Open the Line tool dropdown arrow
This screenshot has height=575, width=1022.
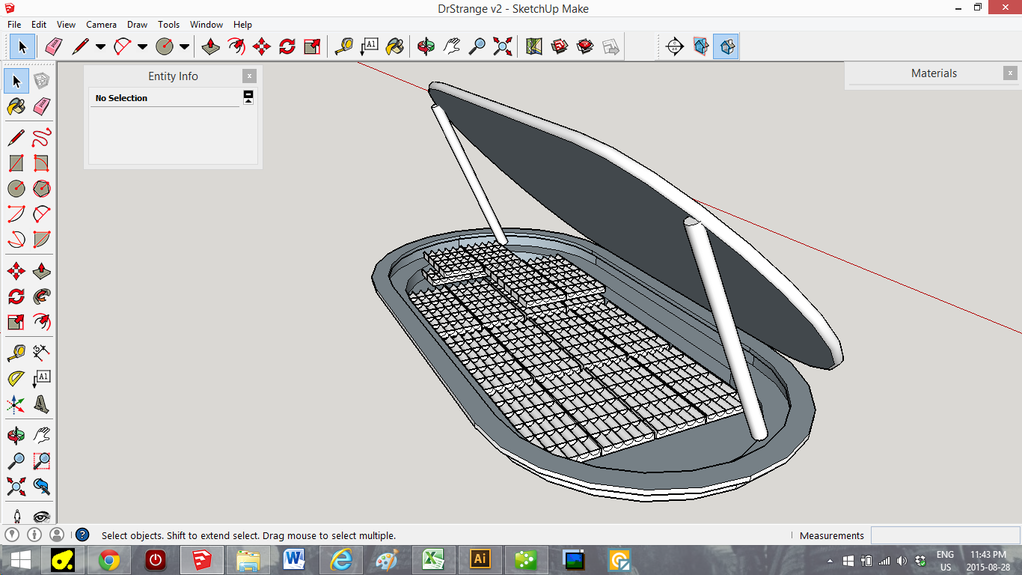coord(100,46)
